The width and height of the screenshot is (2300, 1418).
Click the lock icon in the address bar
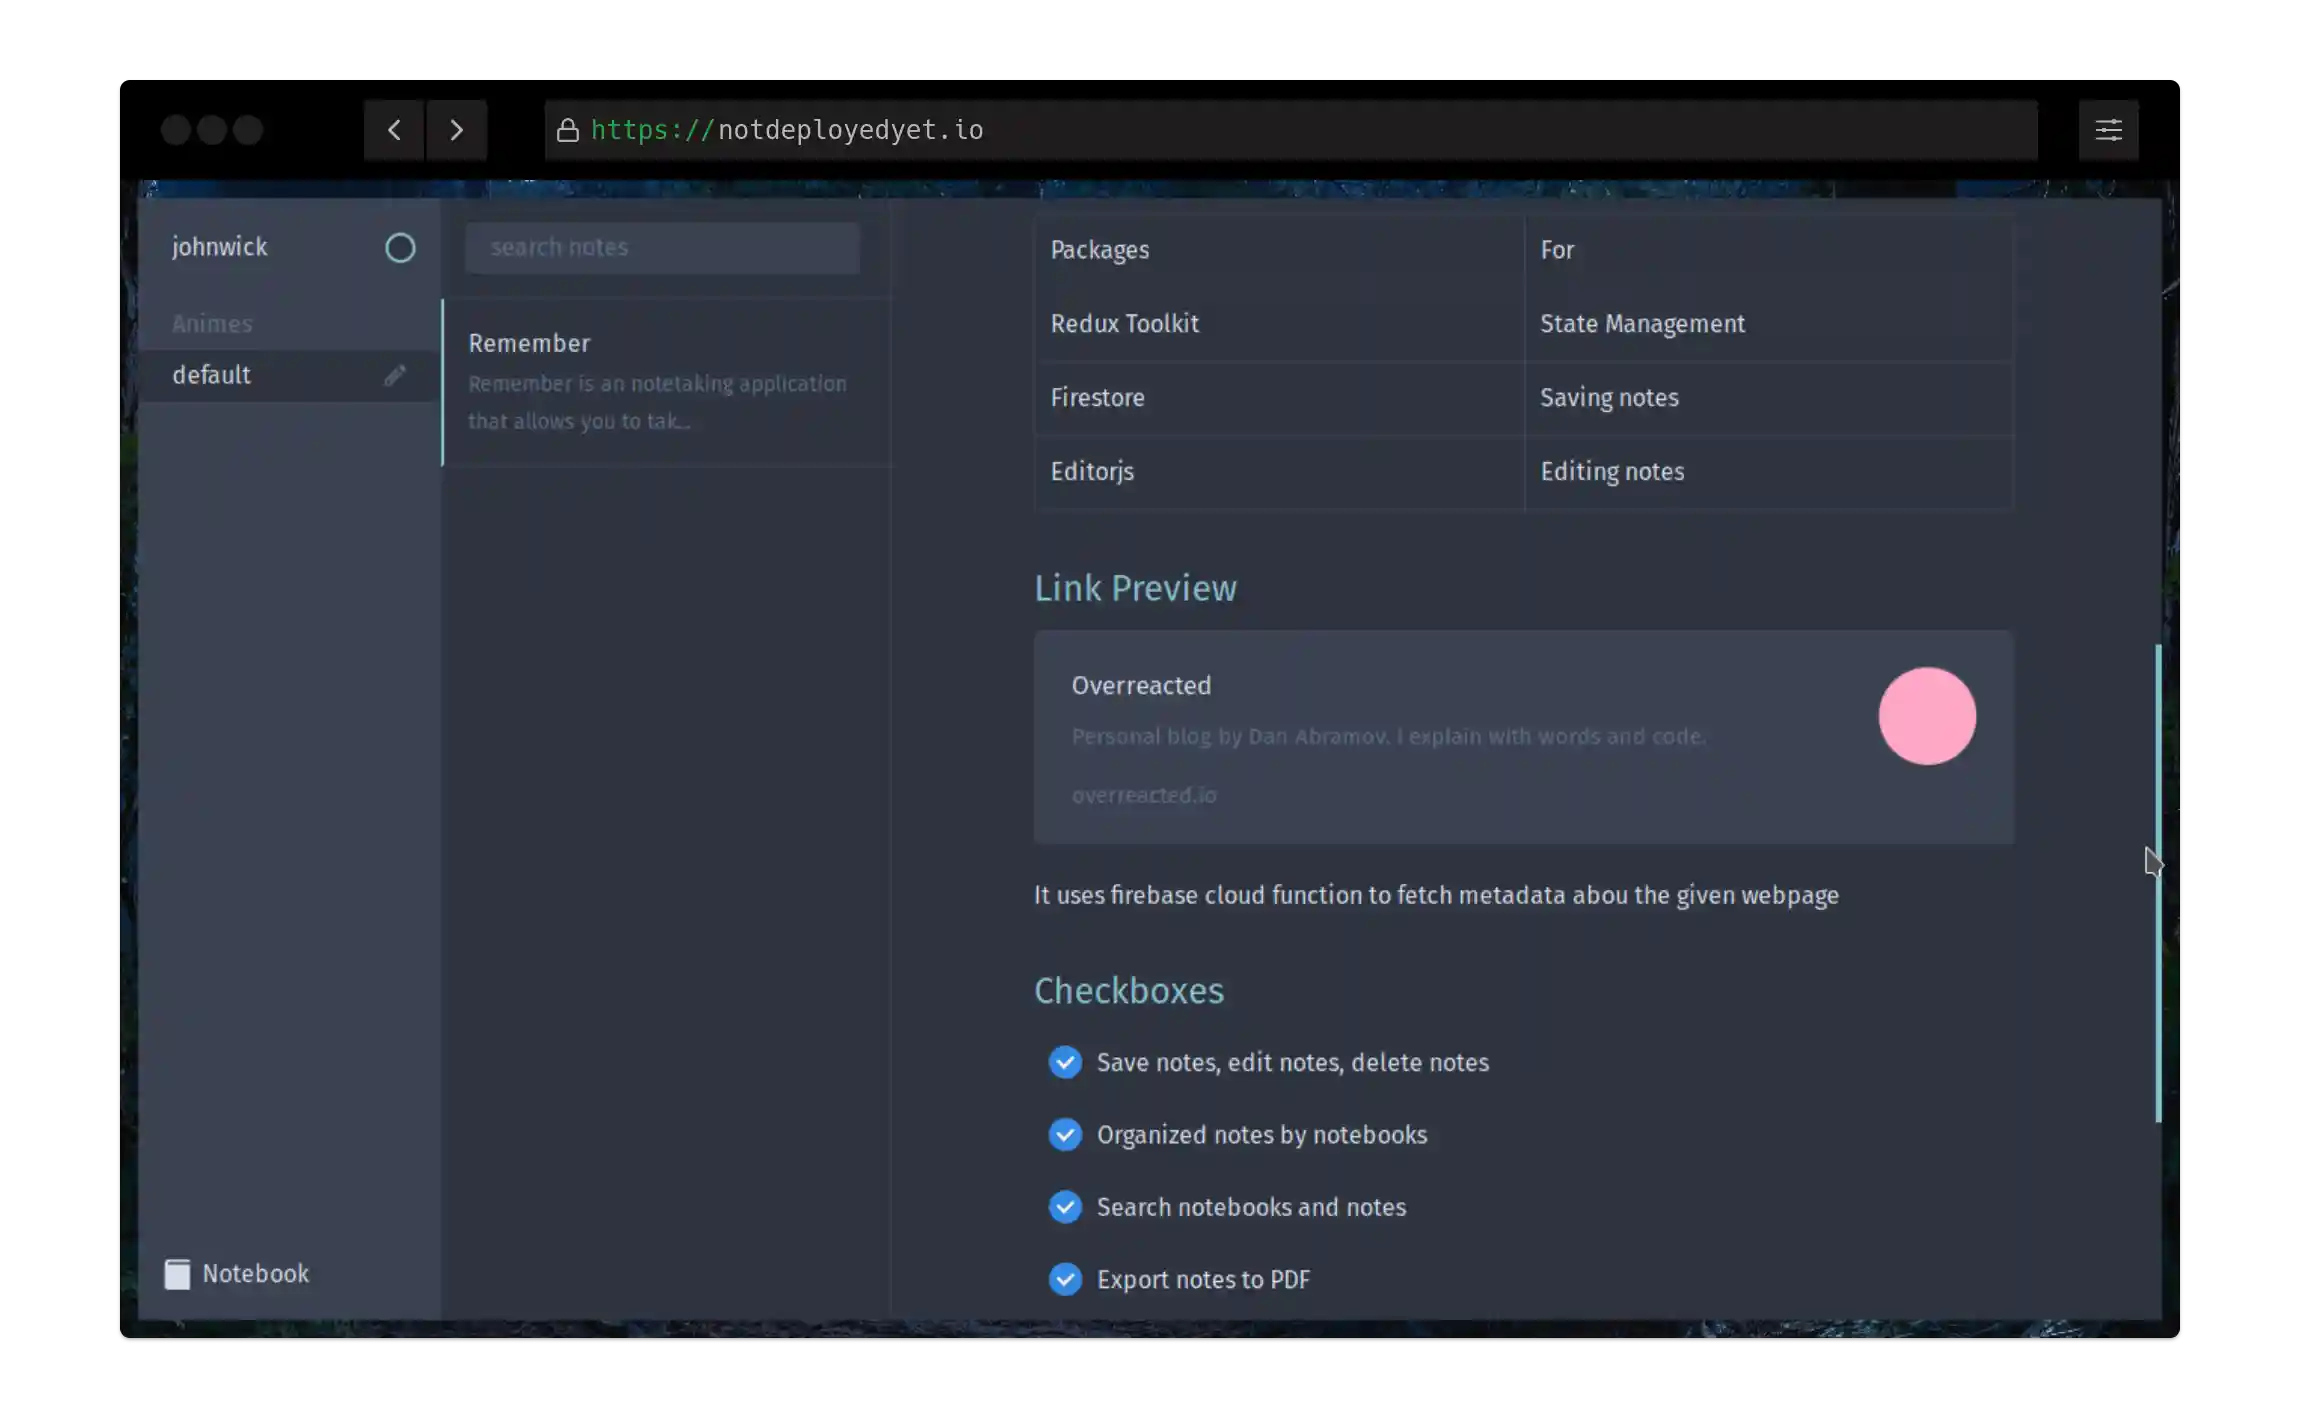(566, 129)
